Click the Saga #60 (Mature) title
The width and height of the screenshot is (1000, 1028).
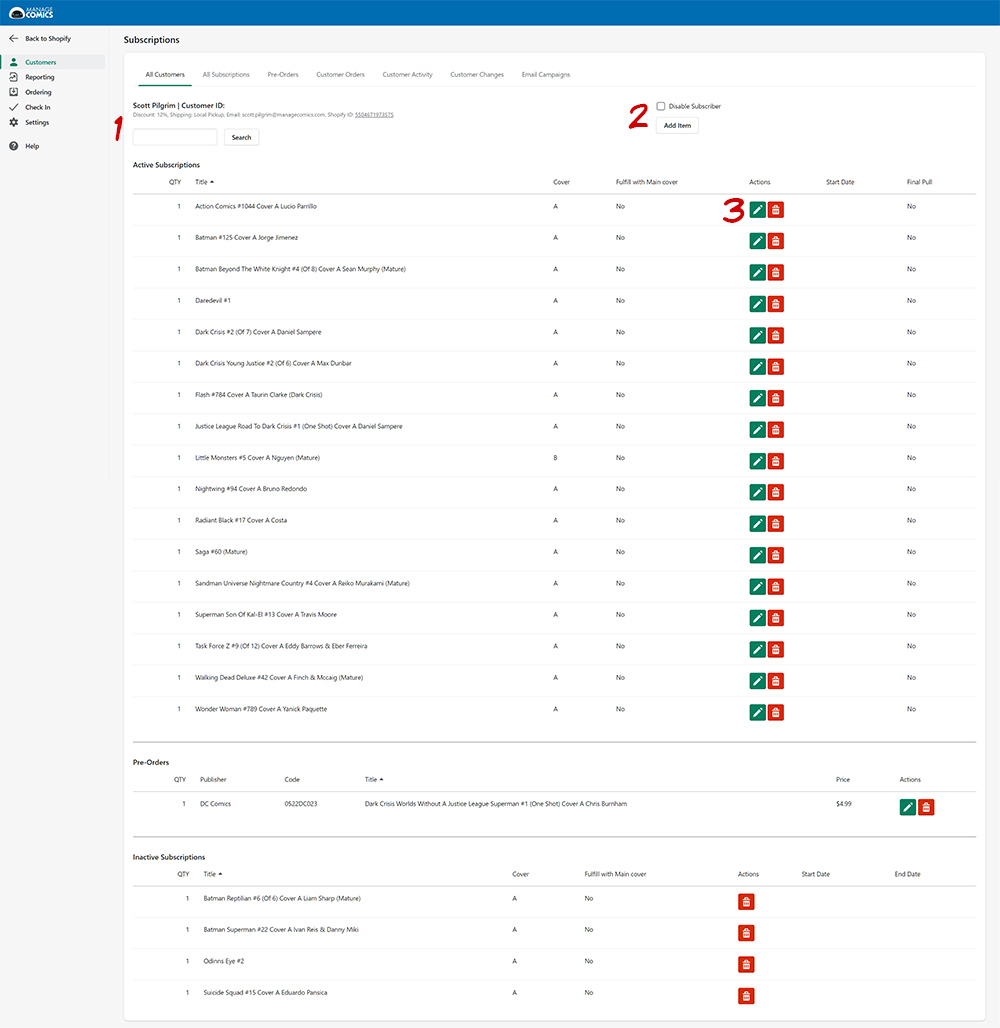[221, 552]
